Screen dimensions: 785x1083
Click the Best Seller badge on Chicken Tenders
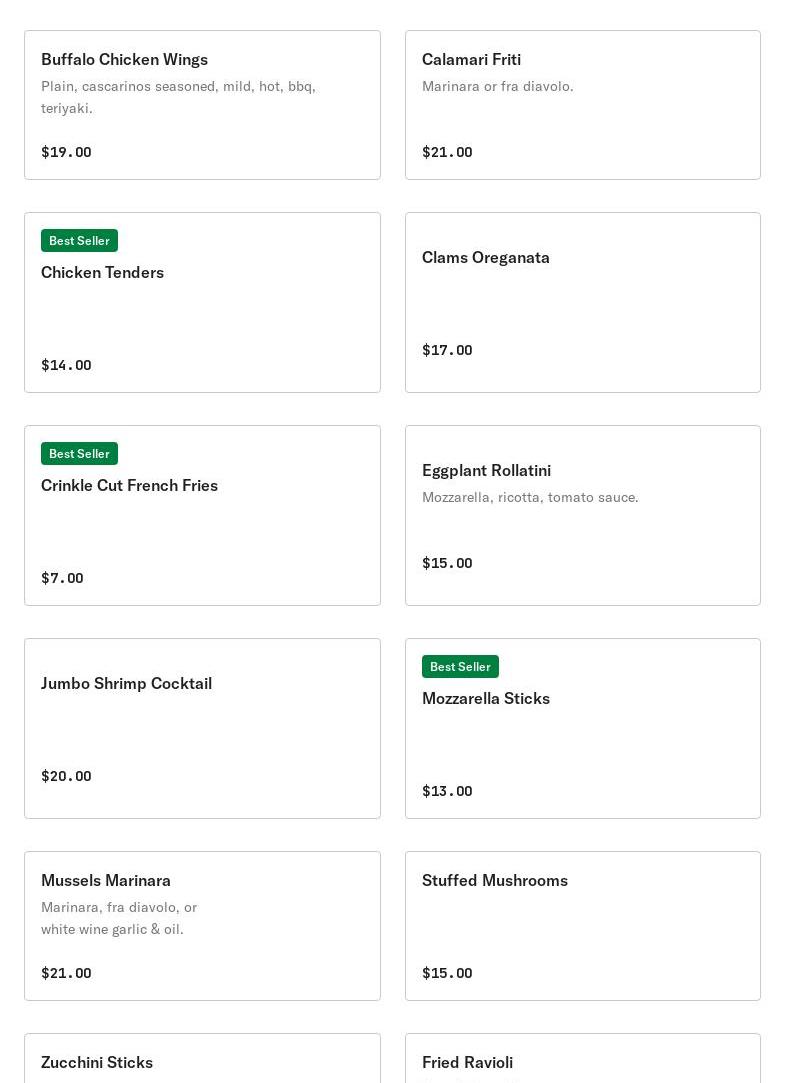[79, 241]
